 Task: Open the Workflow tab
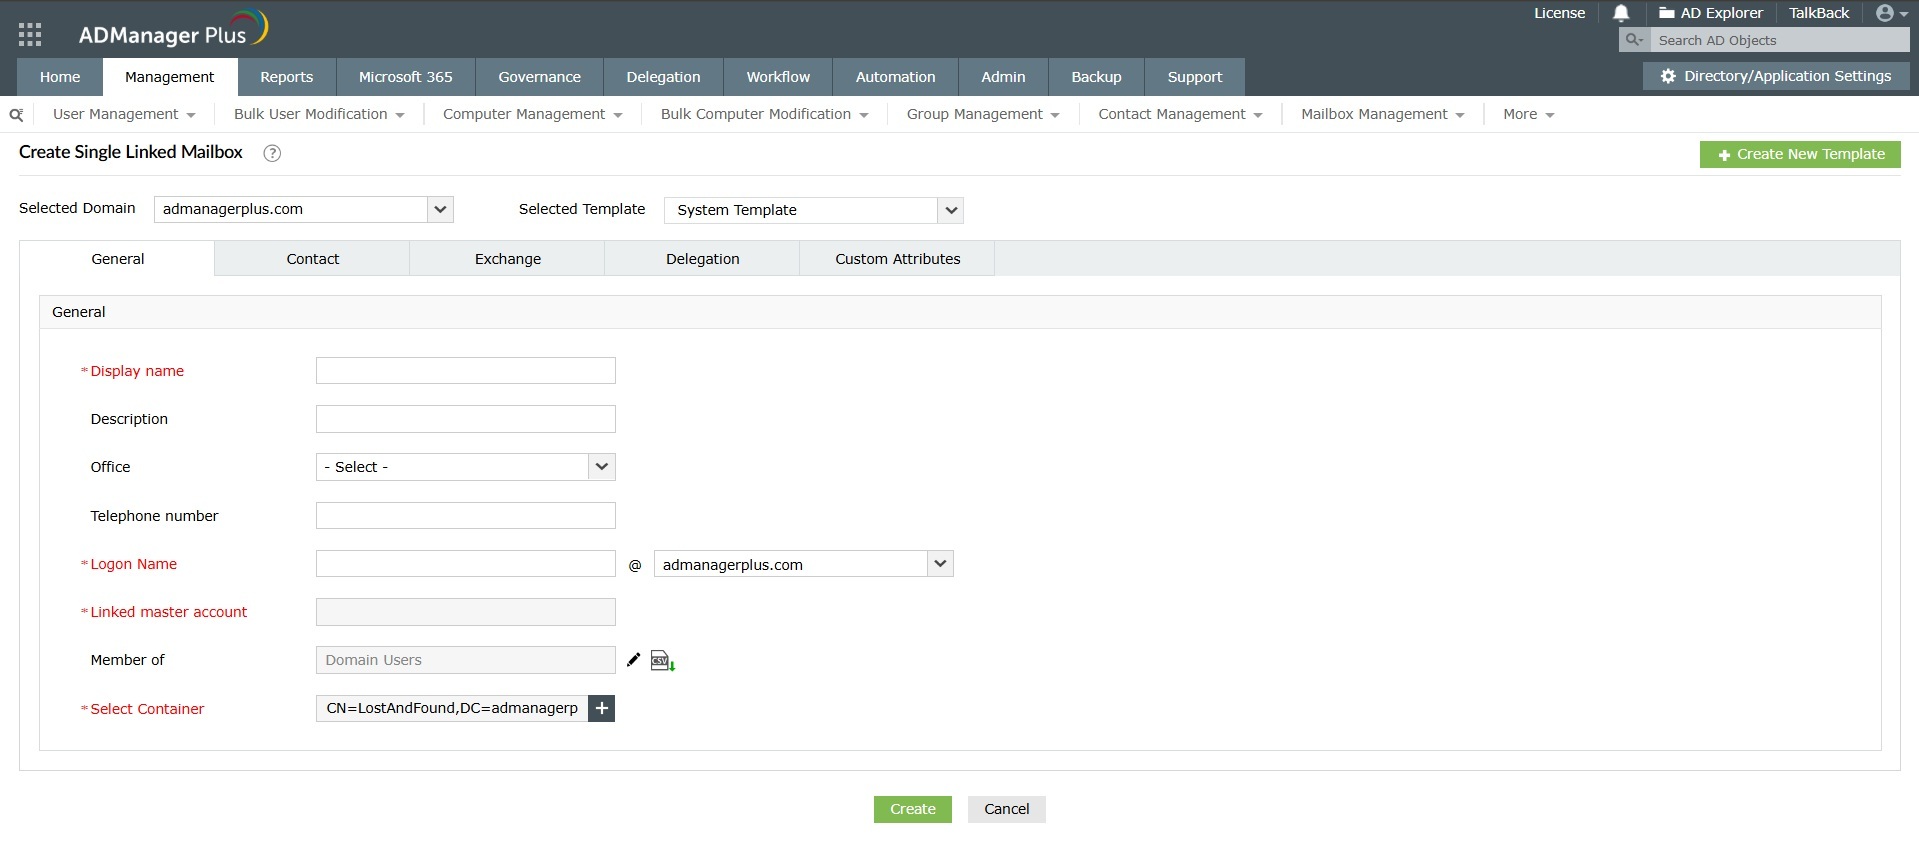(778, 77)
